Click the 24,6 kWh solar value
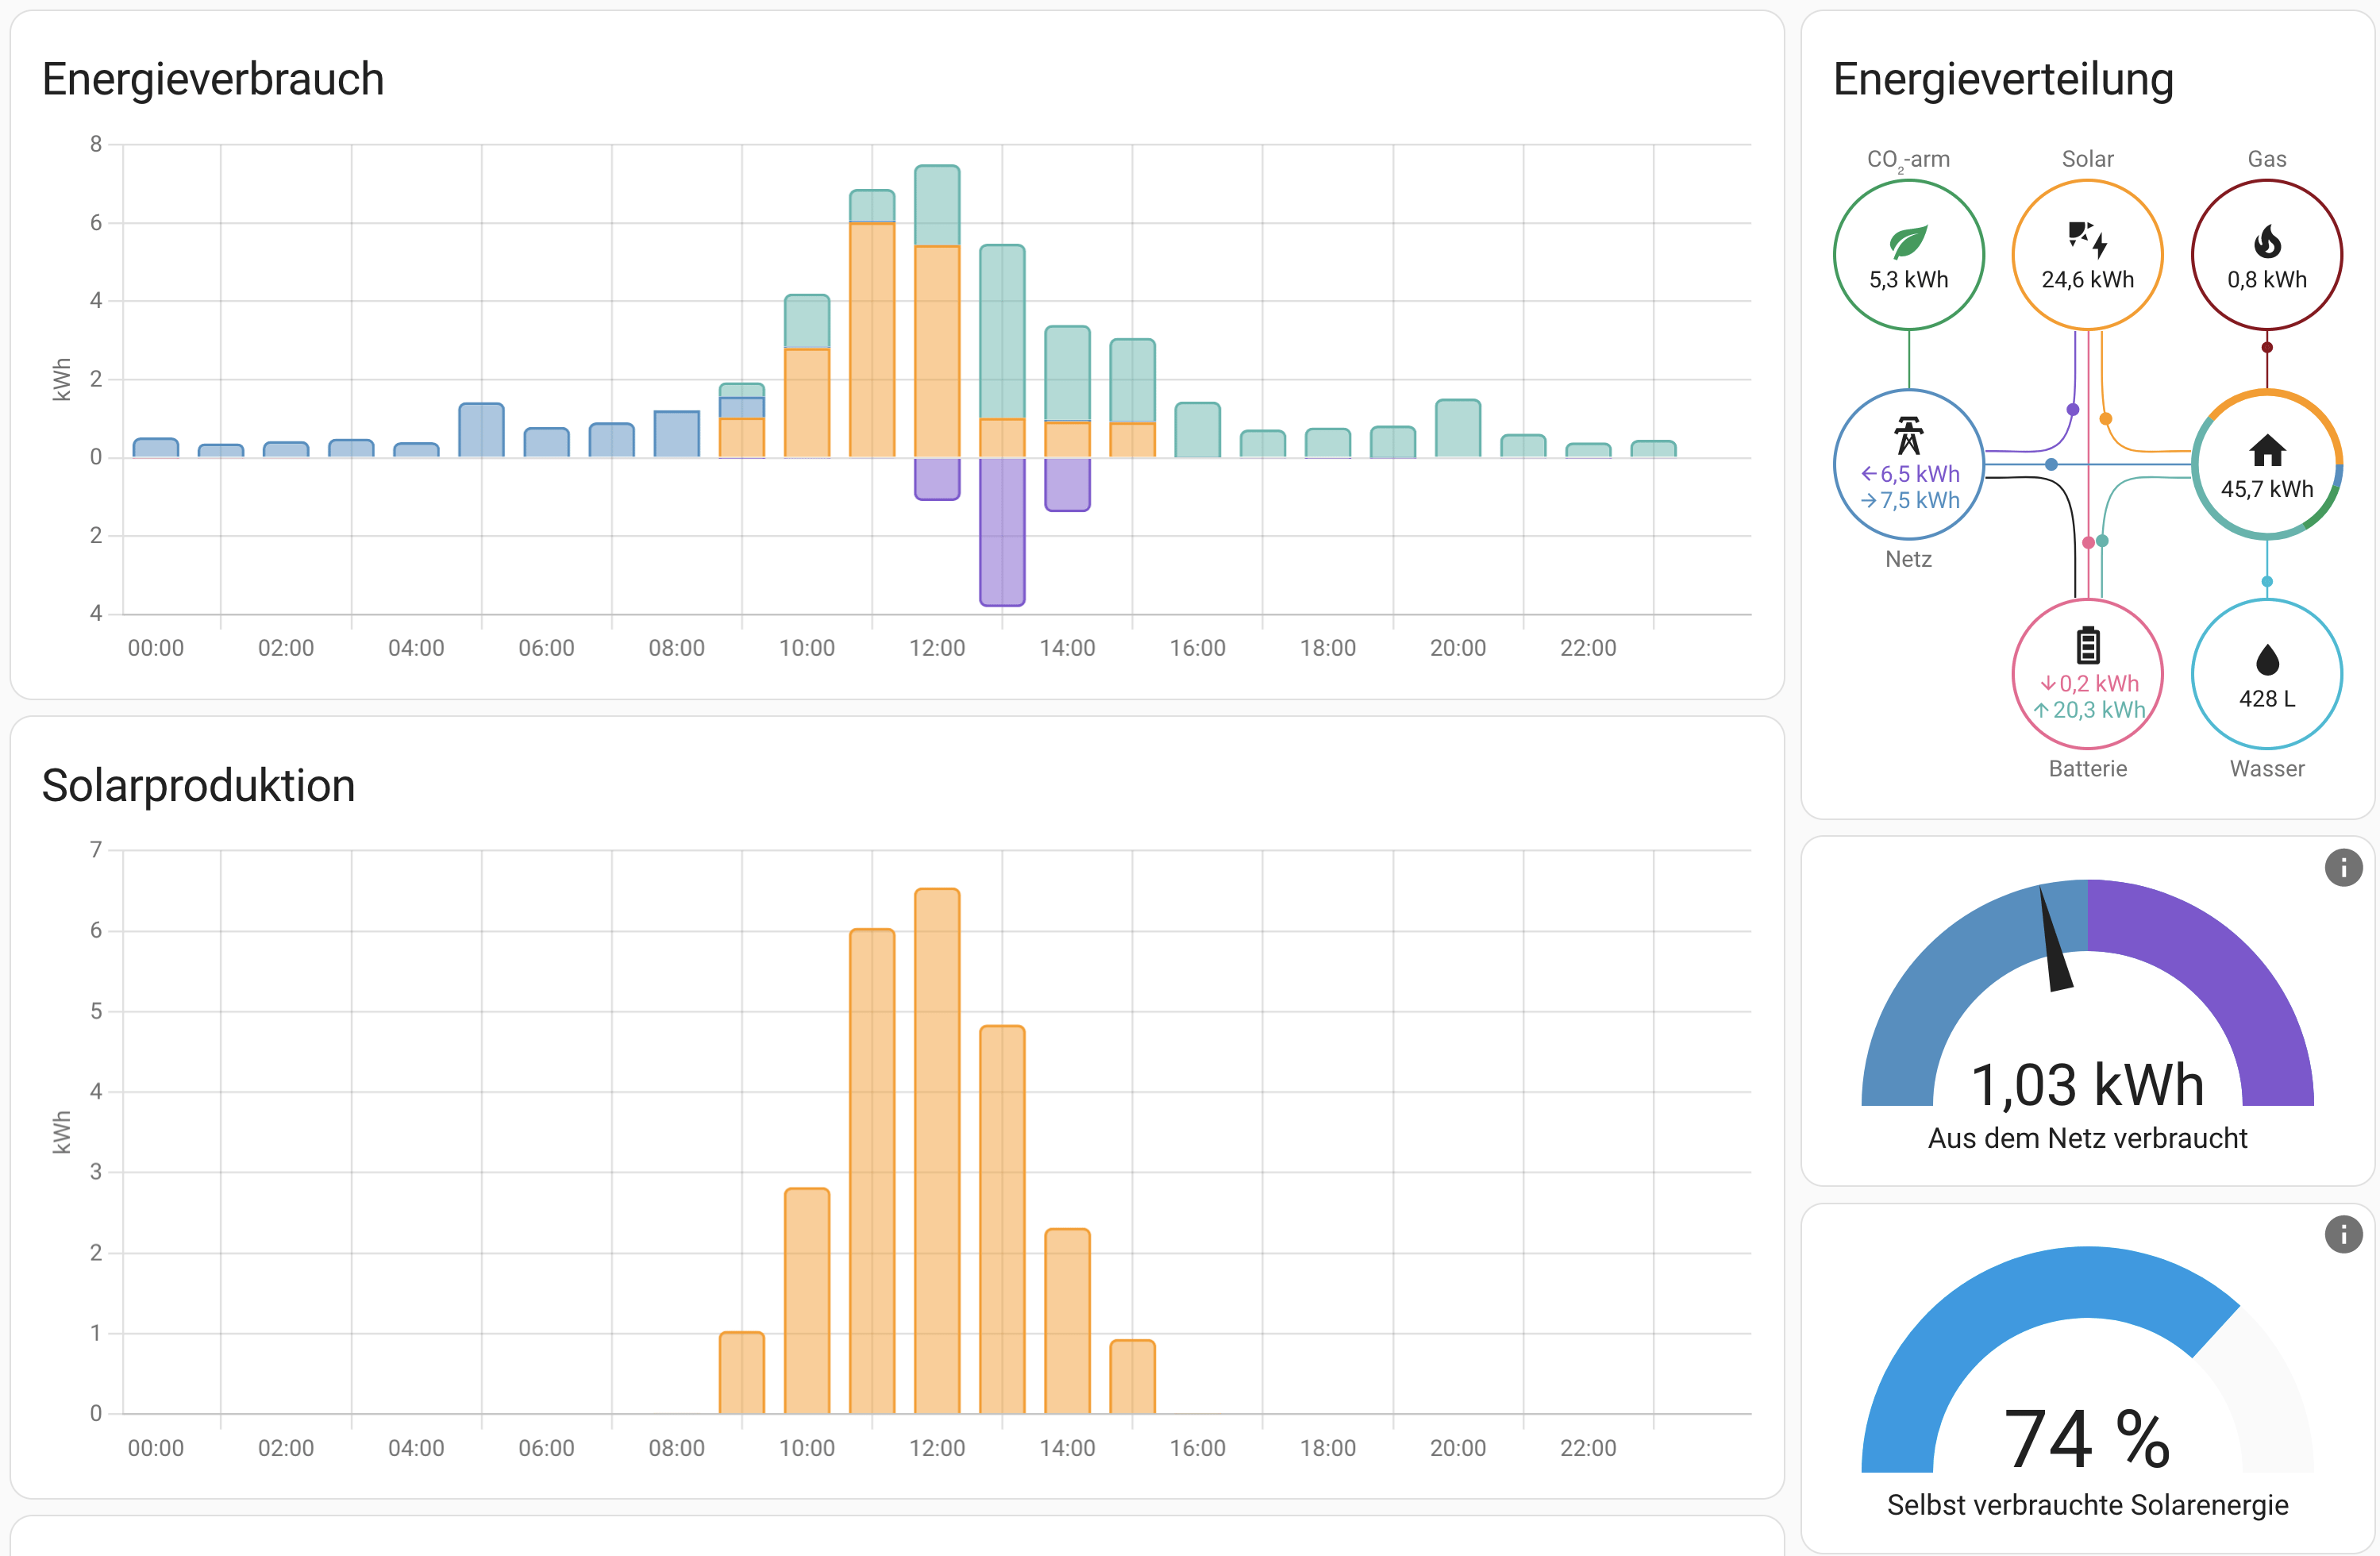Viewport: 2380px width, 1556px height. [2087, 280]
